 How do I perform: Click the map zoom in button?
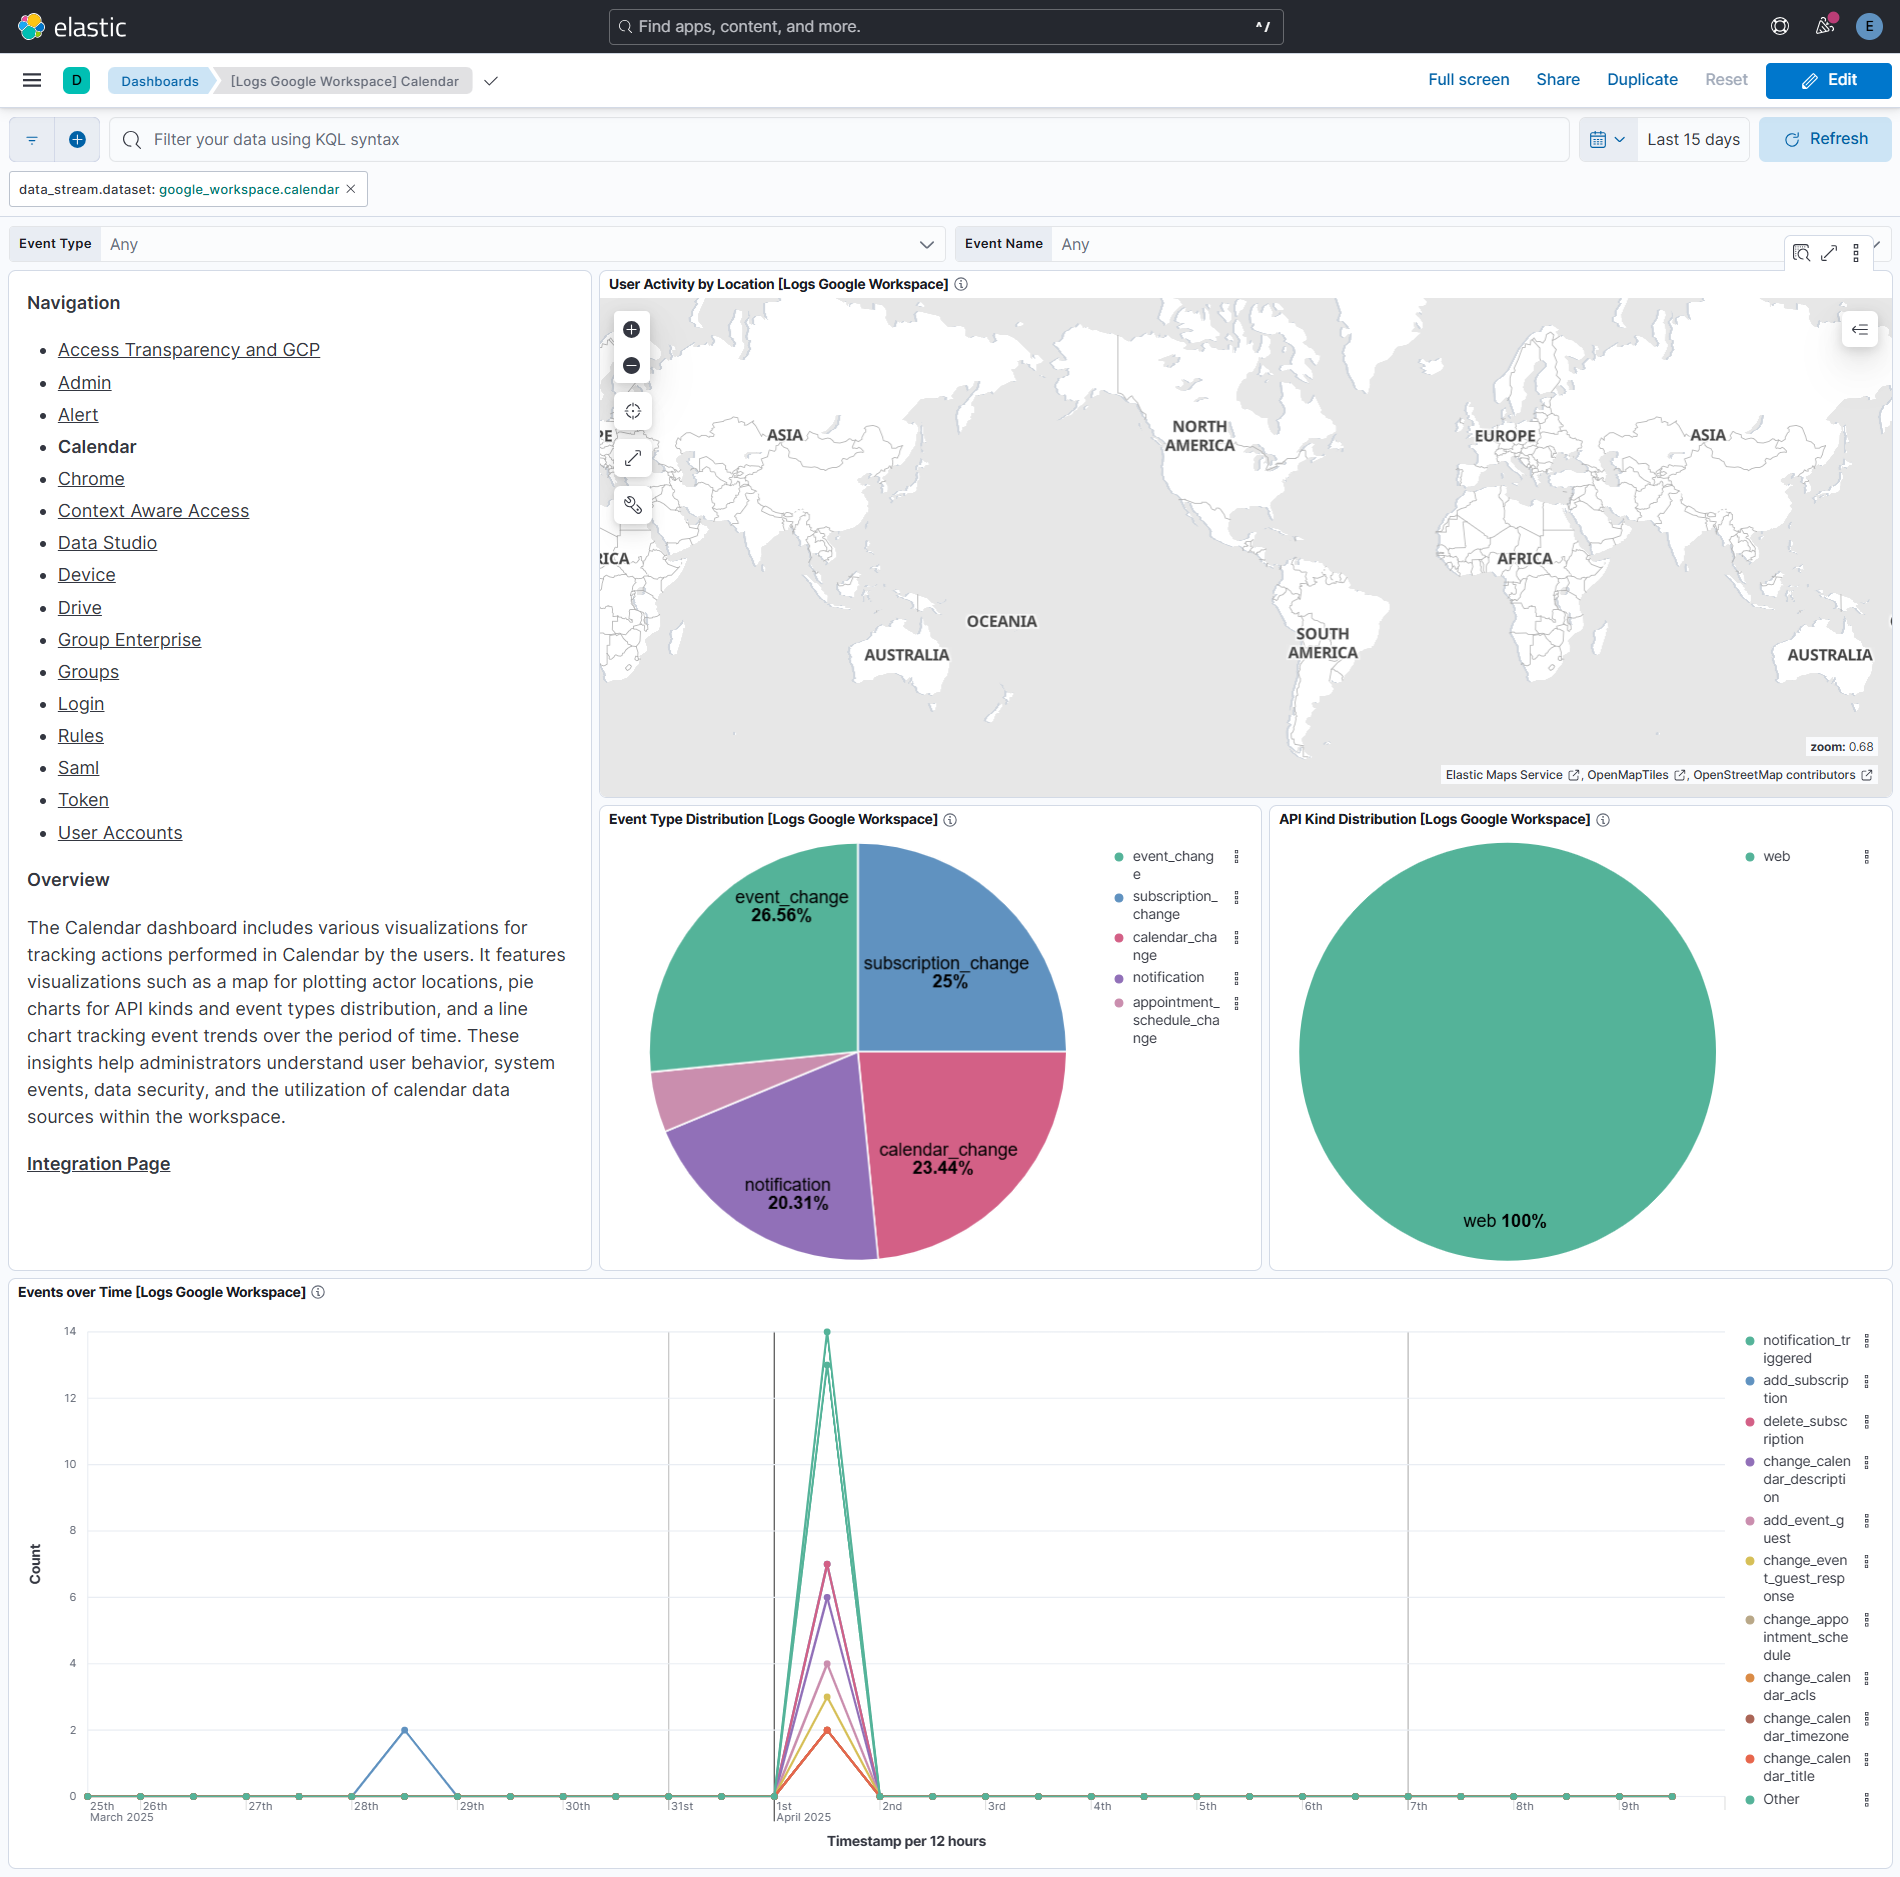click(x=631, y=330)
